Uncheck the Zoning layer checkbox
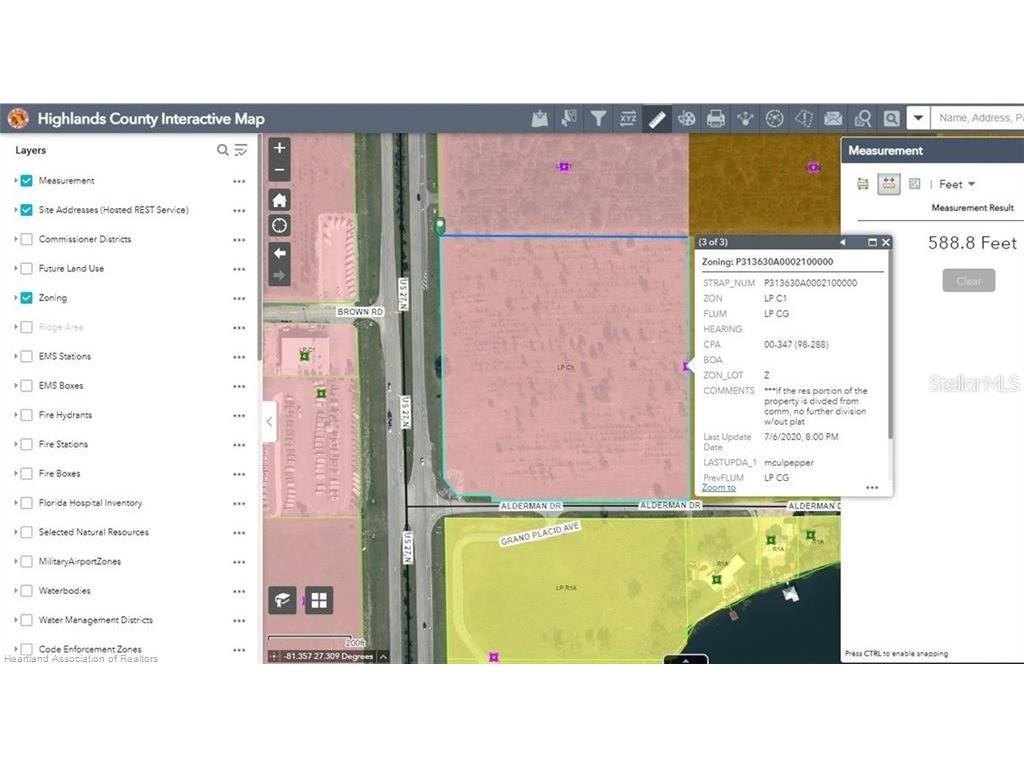This screenshot has width=1024, height=768. (27, 298)
